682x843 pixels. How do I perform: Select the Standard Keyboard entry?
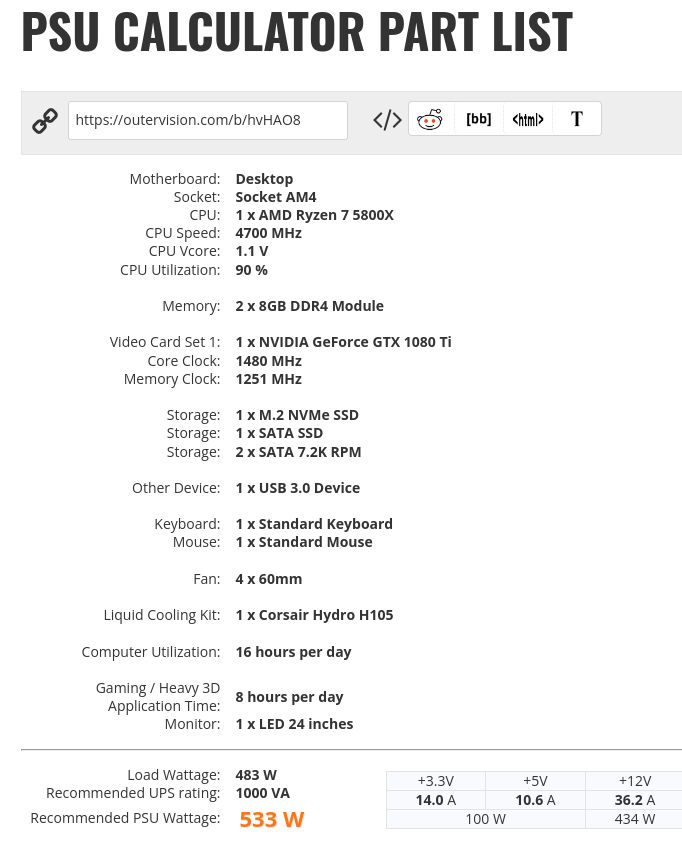click(x=314, y=524)
